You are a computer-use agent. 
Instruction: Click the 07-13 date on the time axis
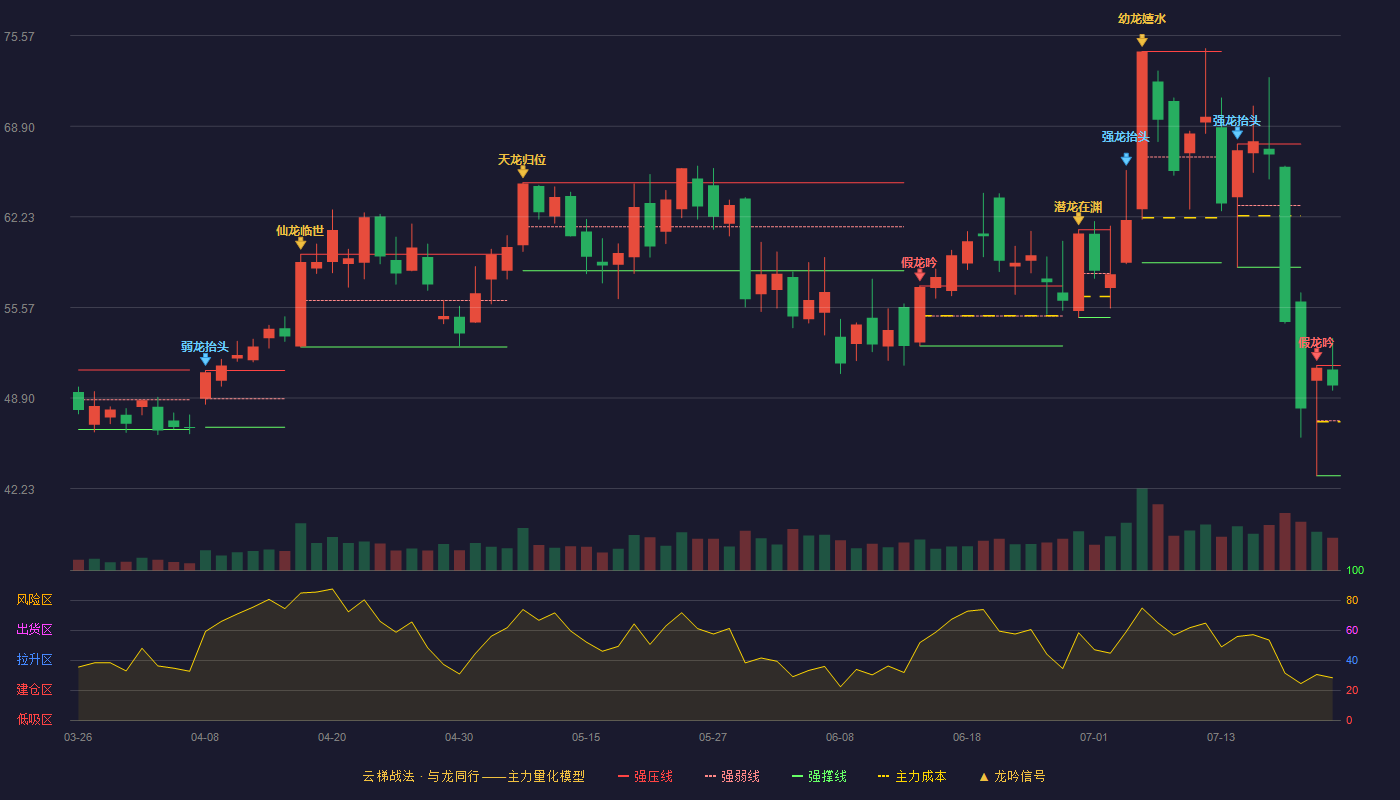click(1221, 737)
